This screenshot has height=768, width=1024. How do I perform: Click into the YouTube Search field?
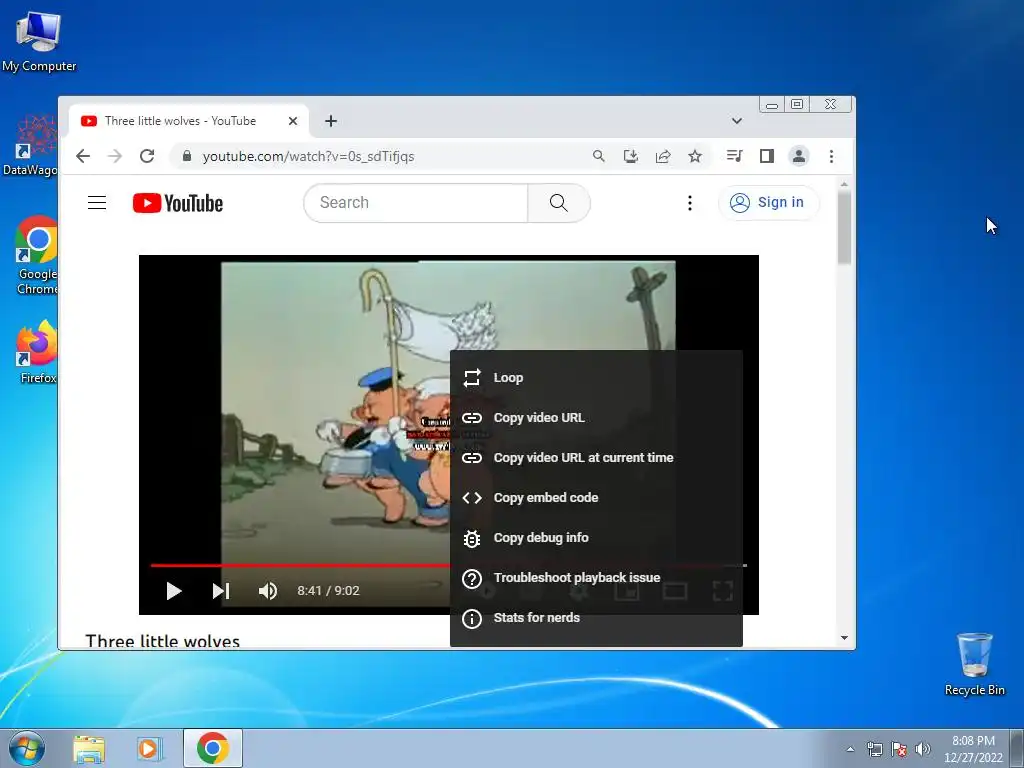pyautogui.click(x=416, y=202)
